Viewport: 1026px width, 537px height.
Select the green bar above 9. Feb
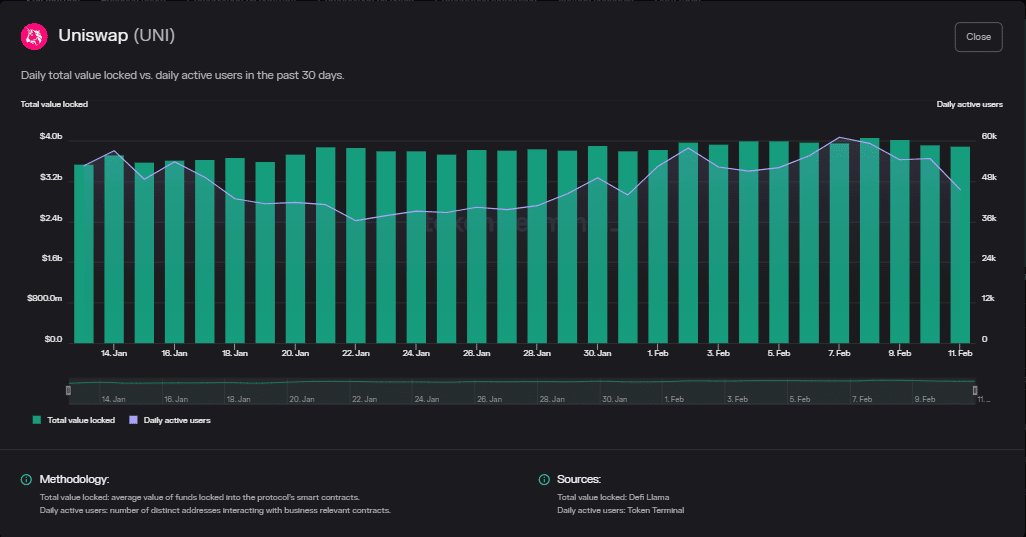(900, 242)
